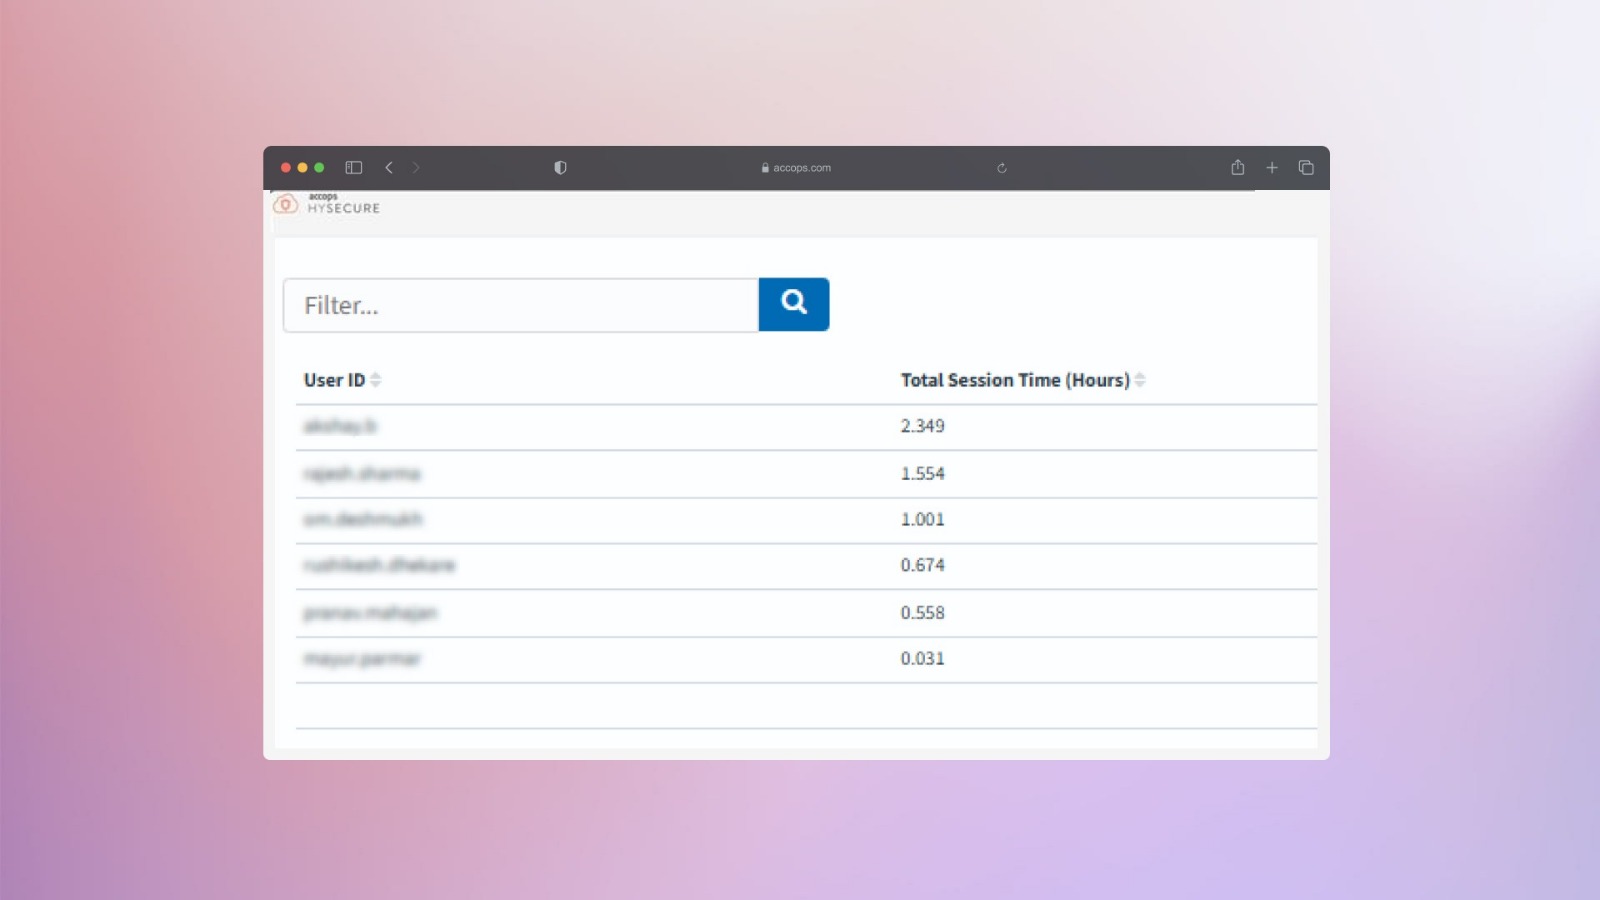This screenshot has height=900, width=1600.
Task: Select the row with 1.001 hours
Action: point(805,520)
